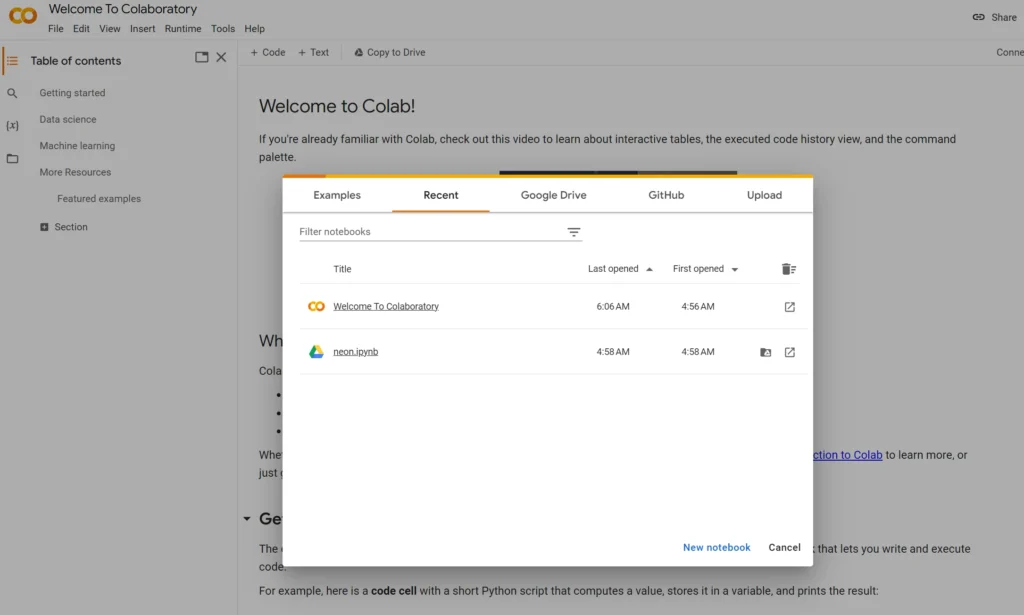
Task: Click the Colab logo in the header
Action: (x=22, y=15)
